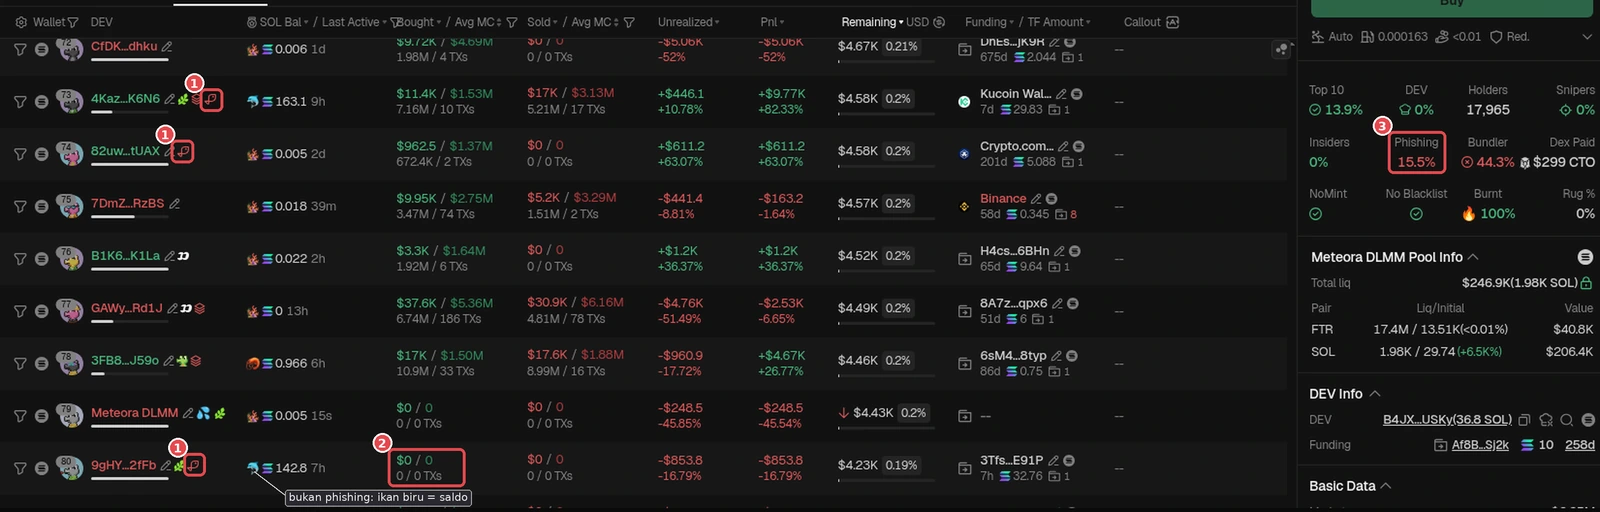
Task: Click the $30.9K sold value for GAWy...Rd1J
Action: point(548,302)
